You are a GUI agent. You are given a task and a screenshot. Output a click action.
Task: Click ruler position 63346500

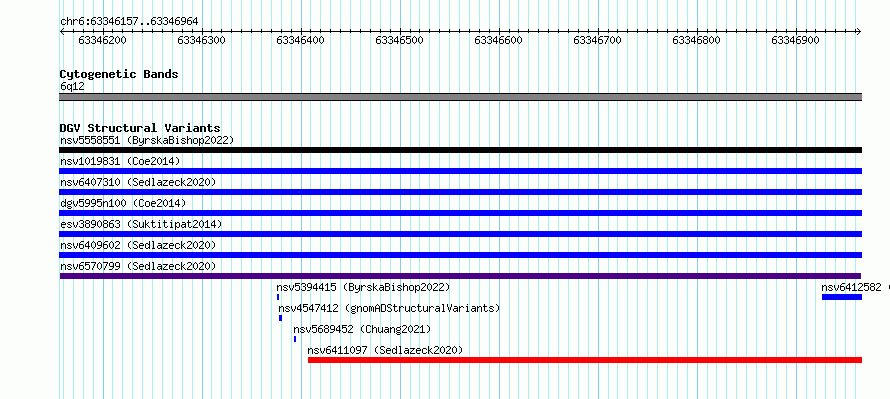(400, 40)
